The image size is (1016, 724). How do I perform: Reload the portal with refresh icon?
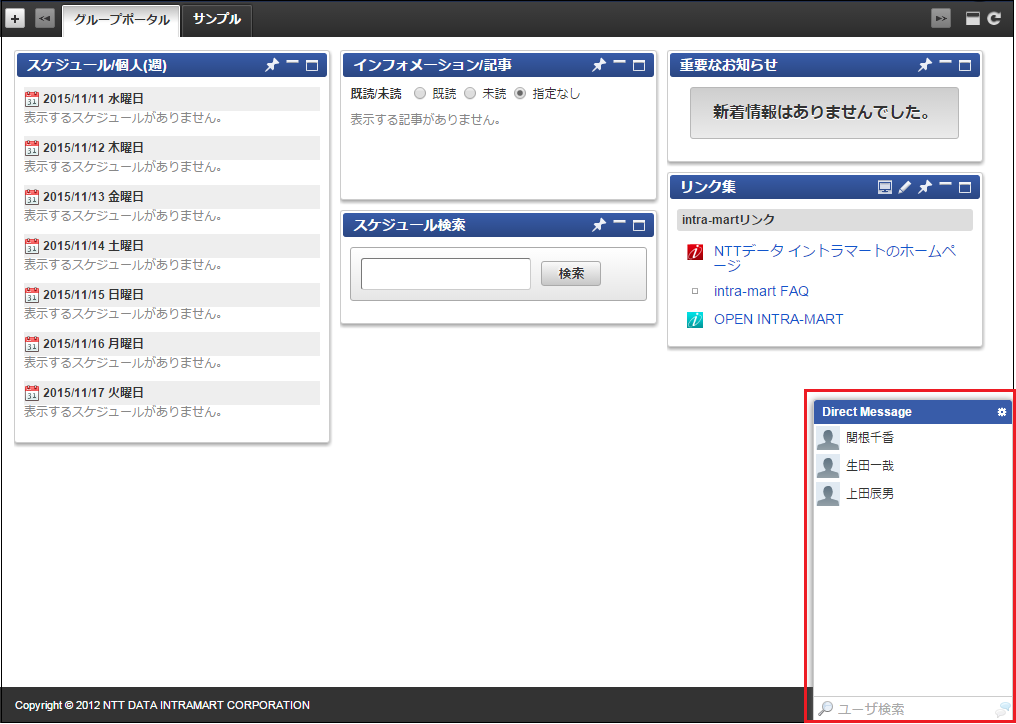(994, 19)
